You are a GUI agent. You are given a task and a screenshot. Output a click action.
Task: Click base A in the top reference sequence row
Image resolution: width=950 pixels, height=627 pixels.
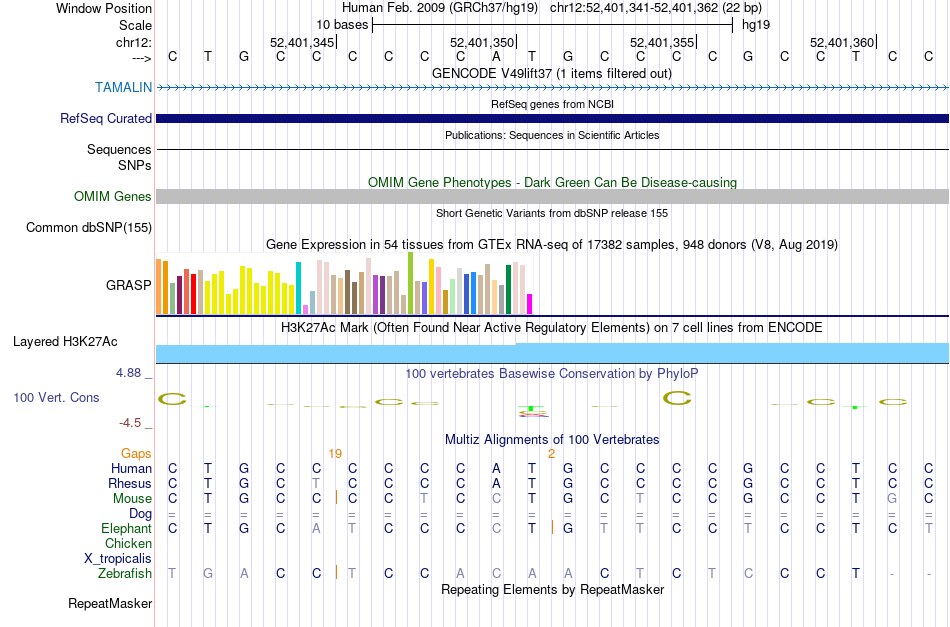pyautogui.click(x=496, y=57)
